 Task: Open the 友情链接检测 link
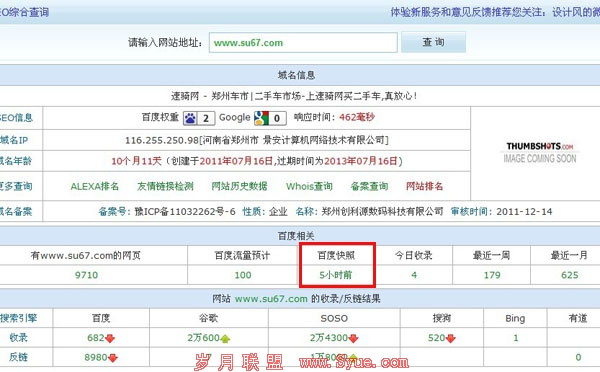tap(165, 186)
